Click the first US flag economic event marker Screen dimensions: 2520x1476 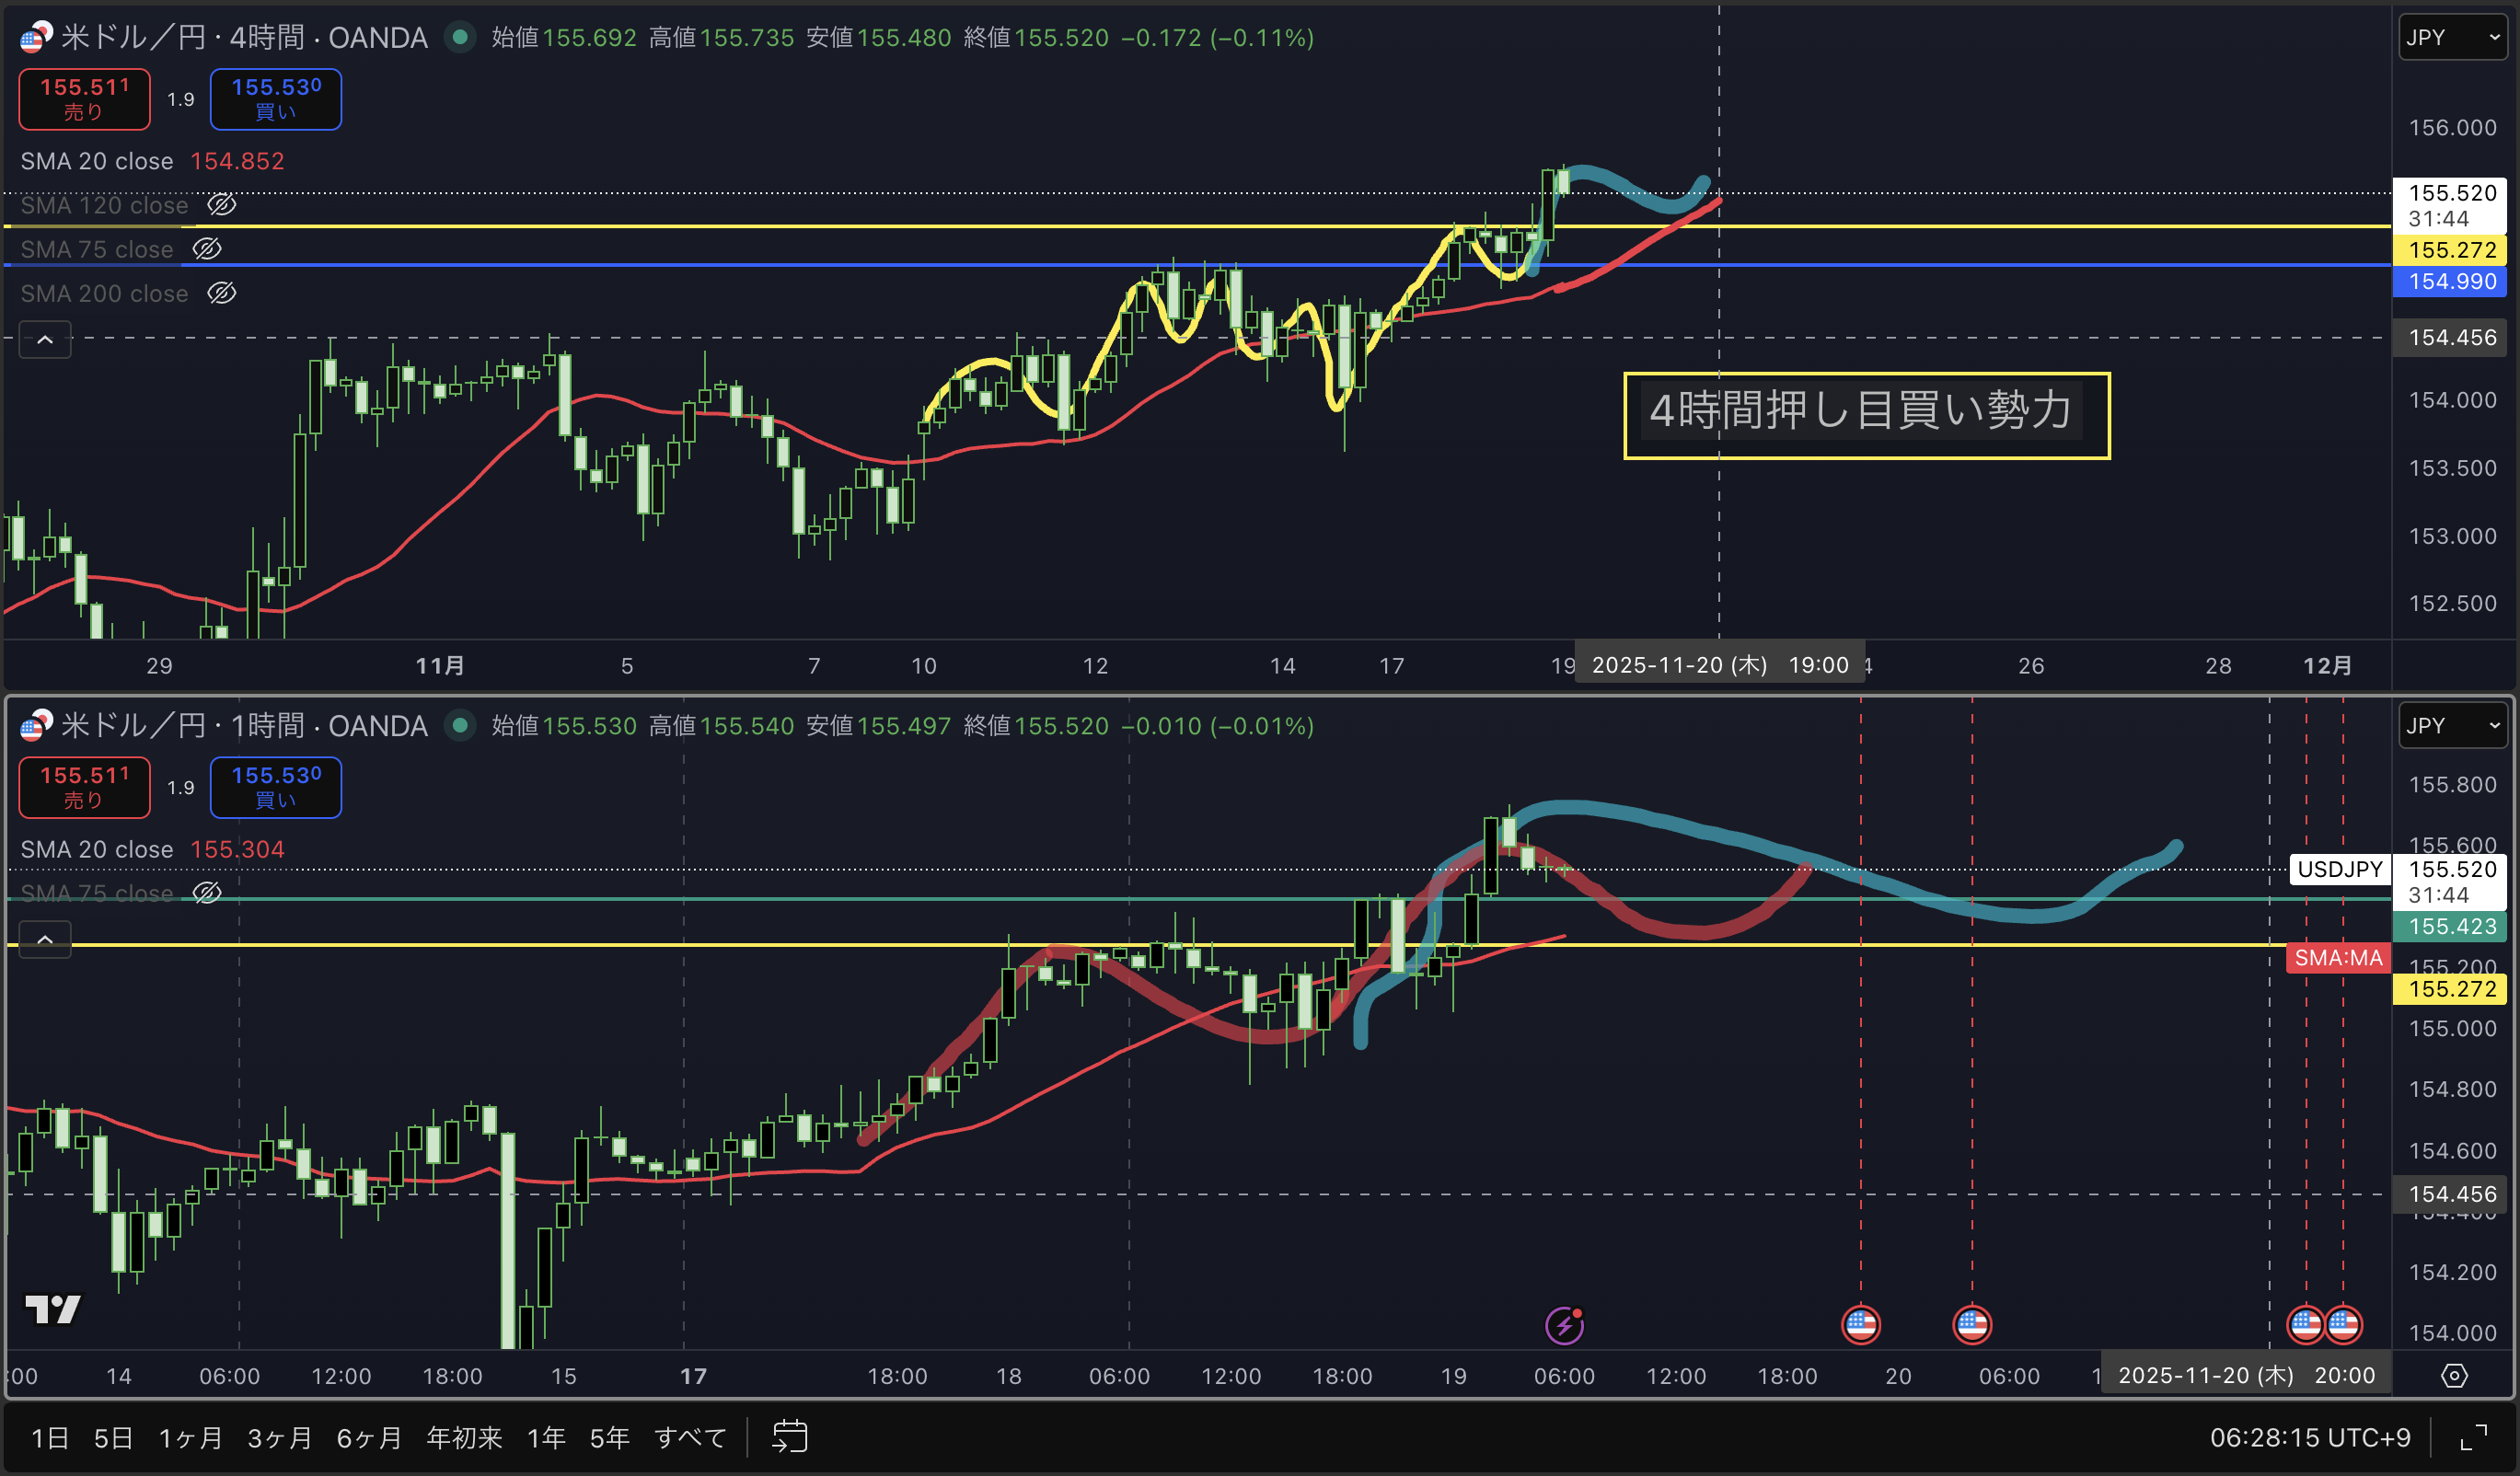[1860, 1325]
